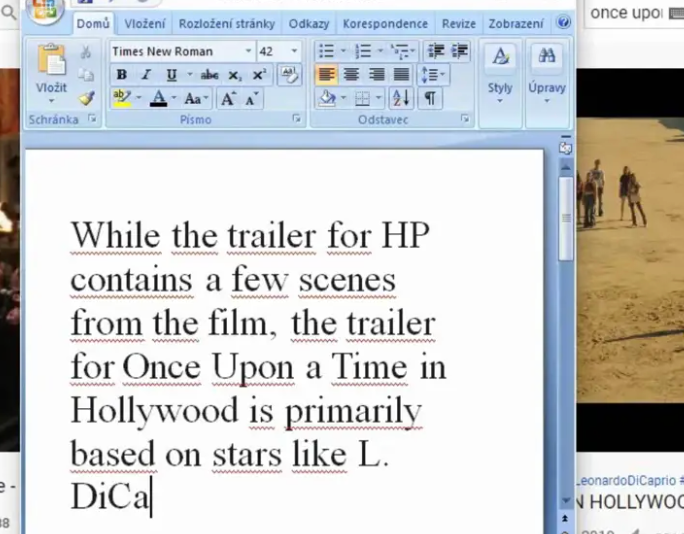The width and height of the screenshot is (684, 534).
Task: Justify the text
Action: (401, 75)
